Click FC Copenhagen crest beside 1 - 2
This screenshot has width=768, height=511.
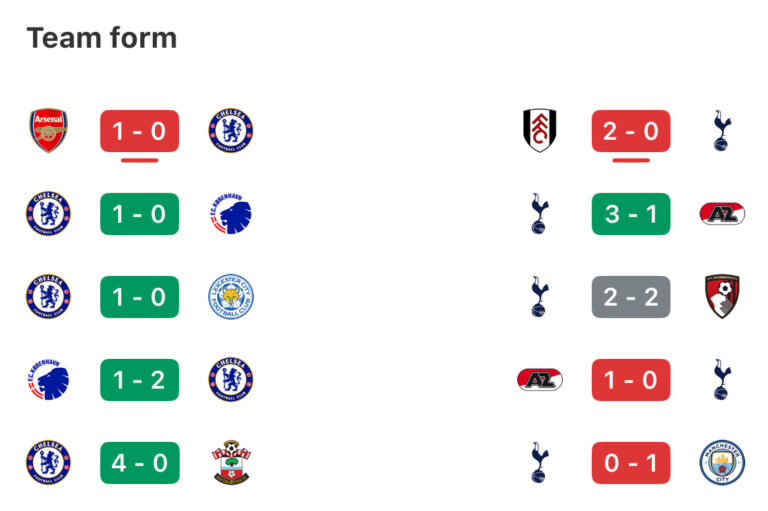click(x=48, y=380)
